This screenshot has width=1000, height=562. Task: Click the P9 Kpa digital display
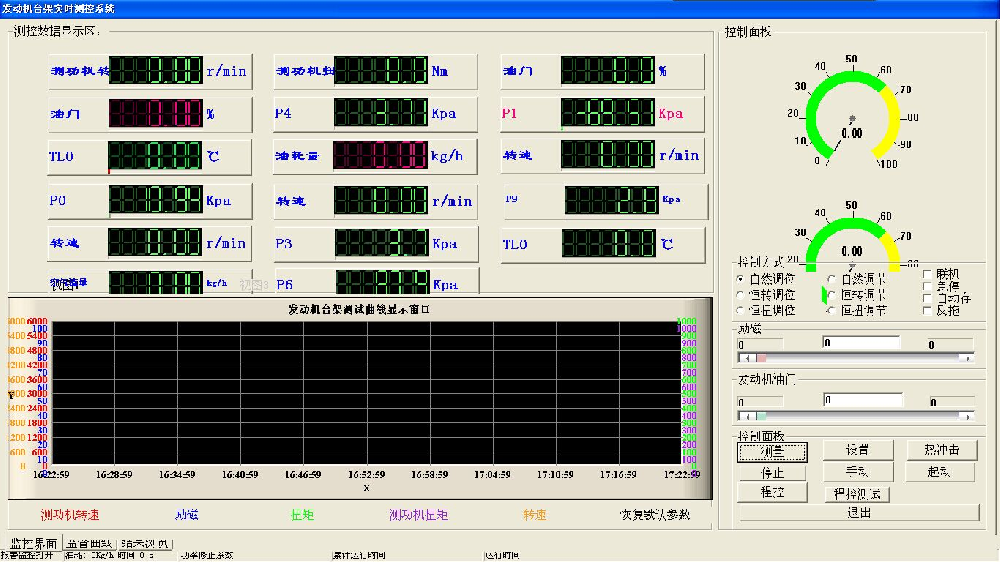tap(612, 200)
